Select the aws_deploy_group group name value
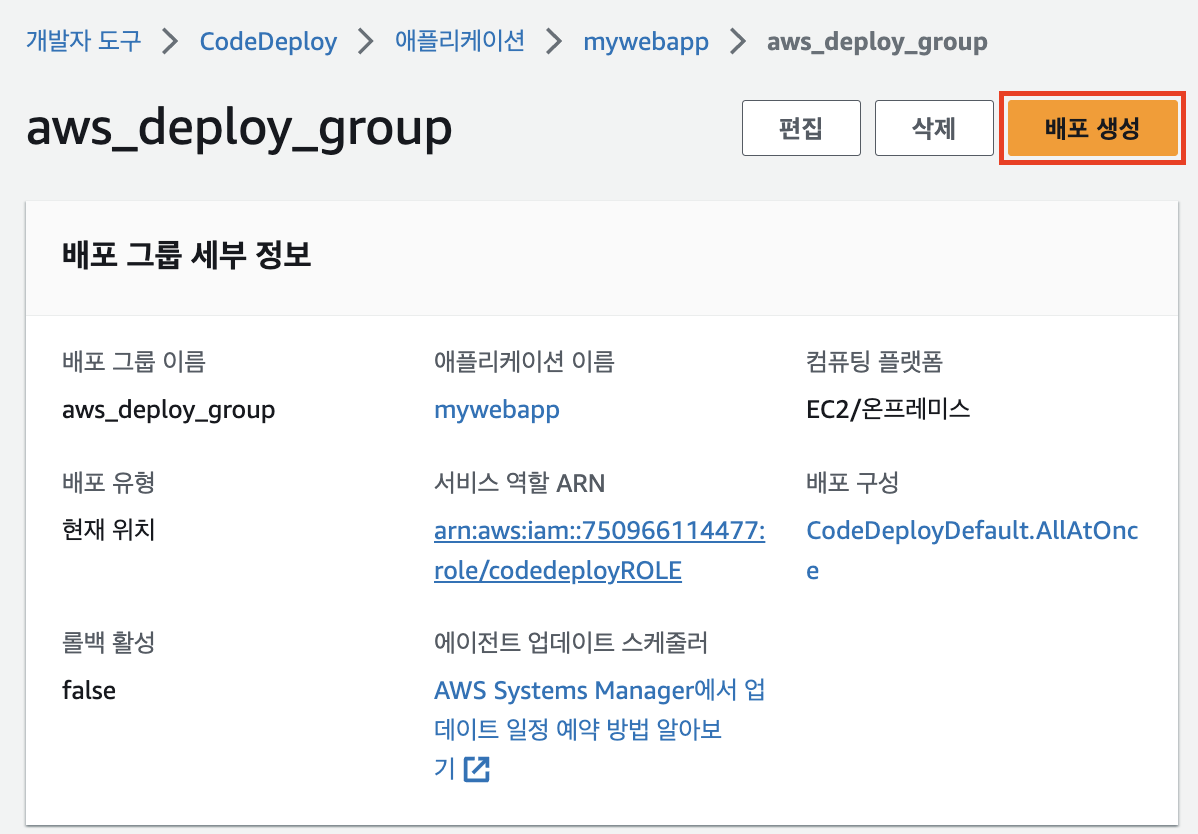Screen dimensions: 1198x834 click(168, 410)
